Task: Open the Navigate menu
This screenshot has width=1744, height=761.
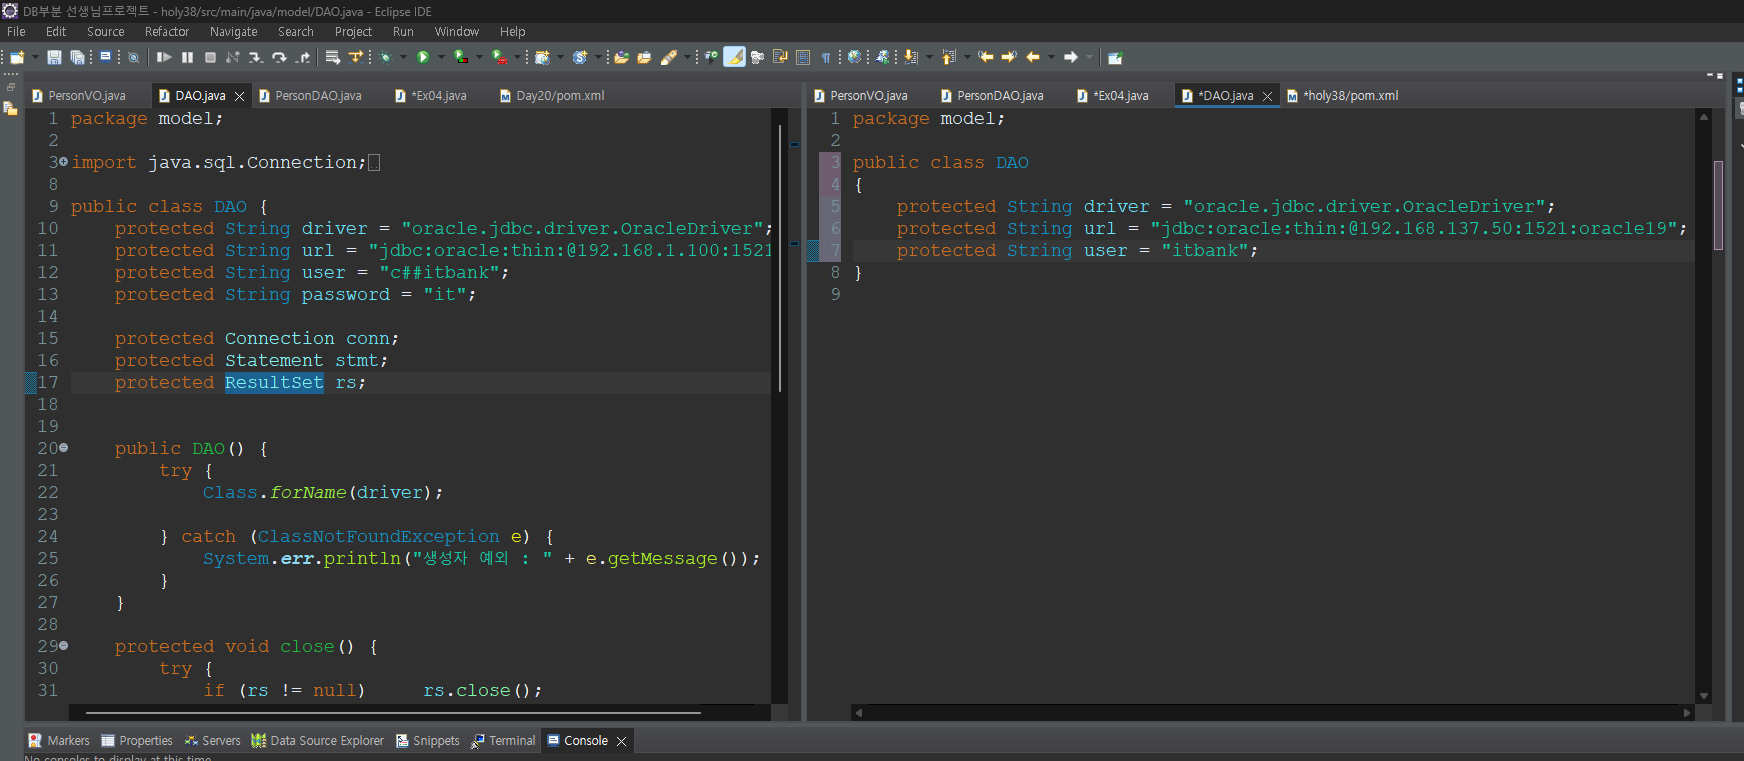Action: 233,32
